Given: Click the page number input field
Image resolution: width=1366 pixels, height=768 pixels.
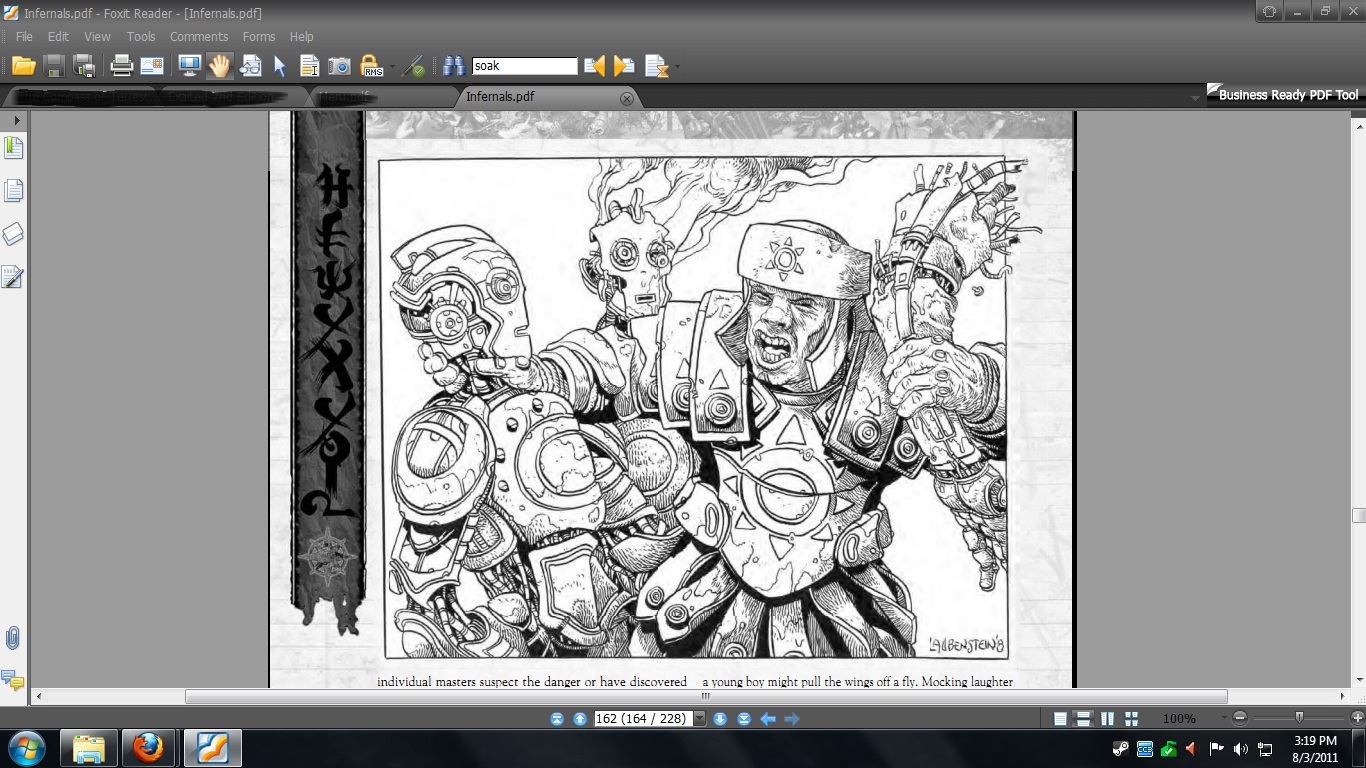Looking at the screenshot, I should click(643, 719).
